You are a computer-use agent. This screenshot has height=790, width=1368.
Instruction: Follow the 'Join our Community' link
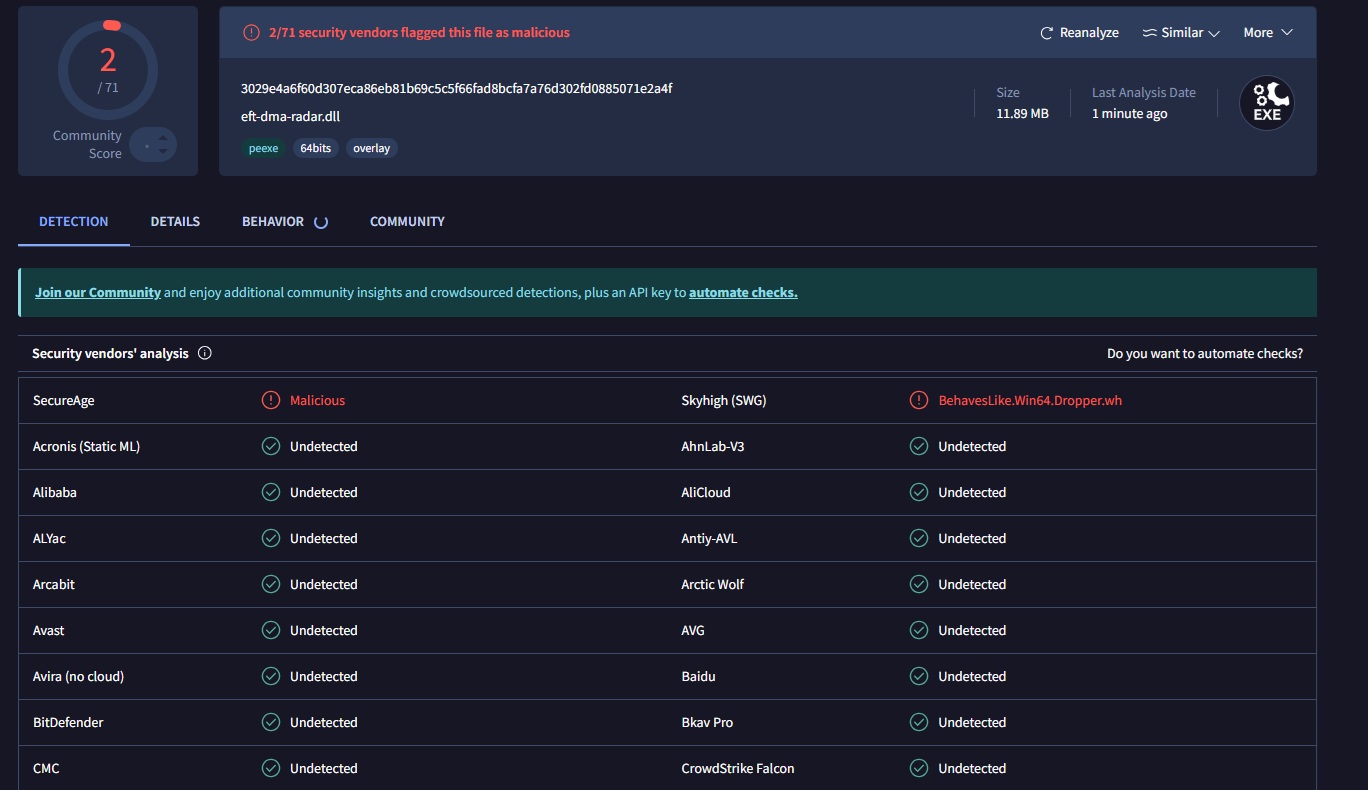[x=98, y=293]
